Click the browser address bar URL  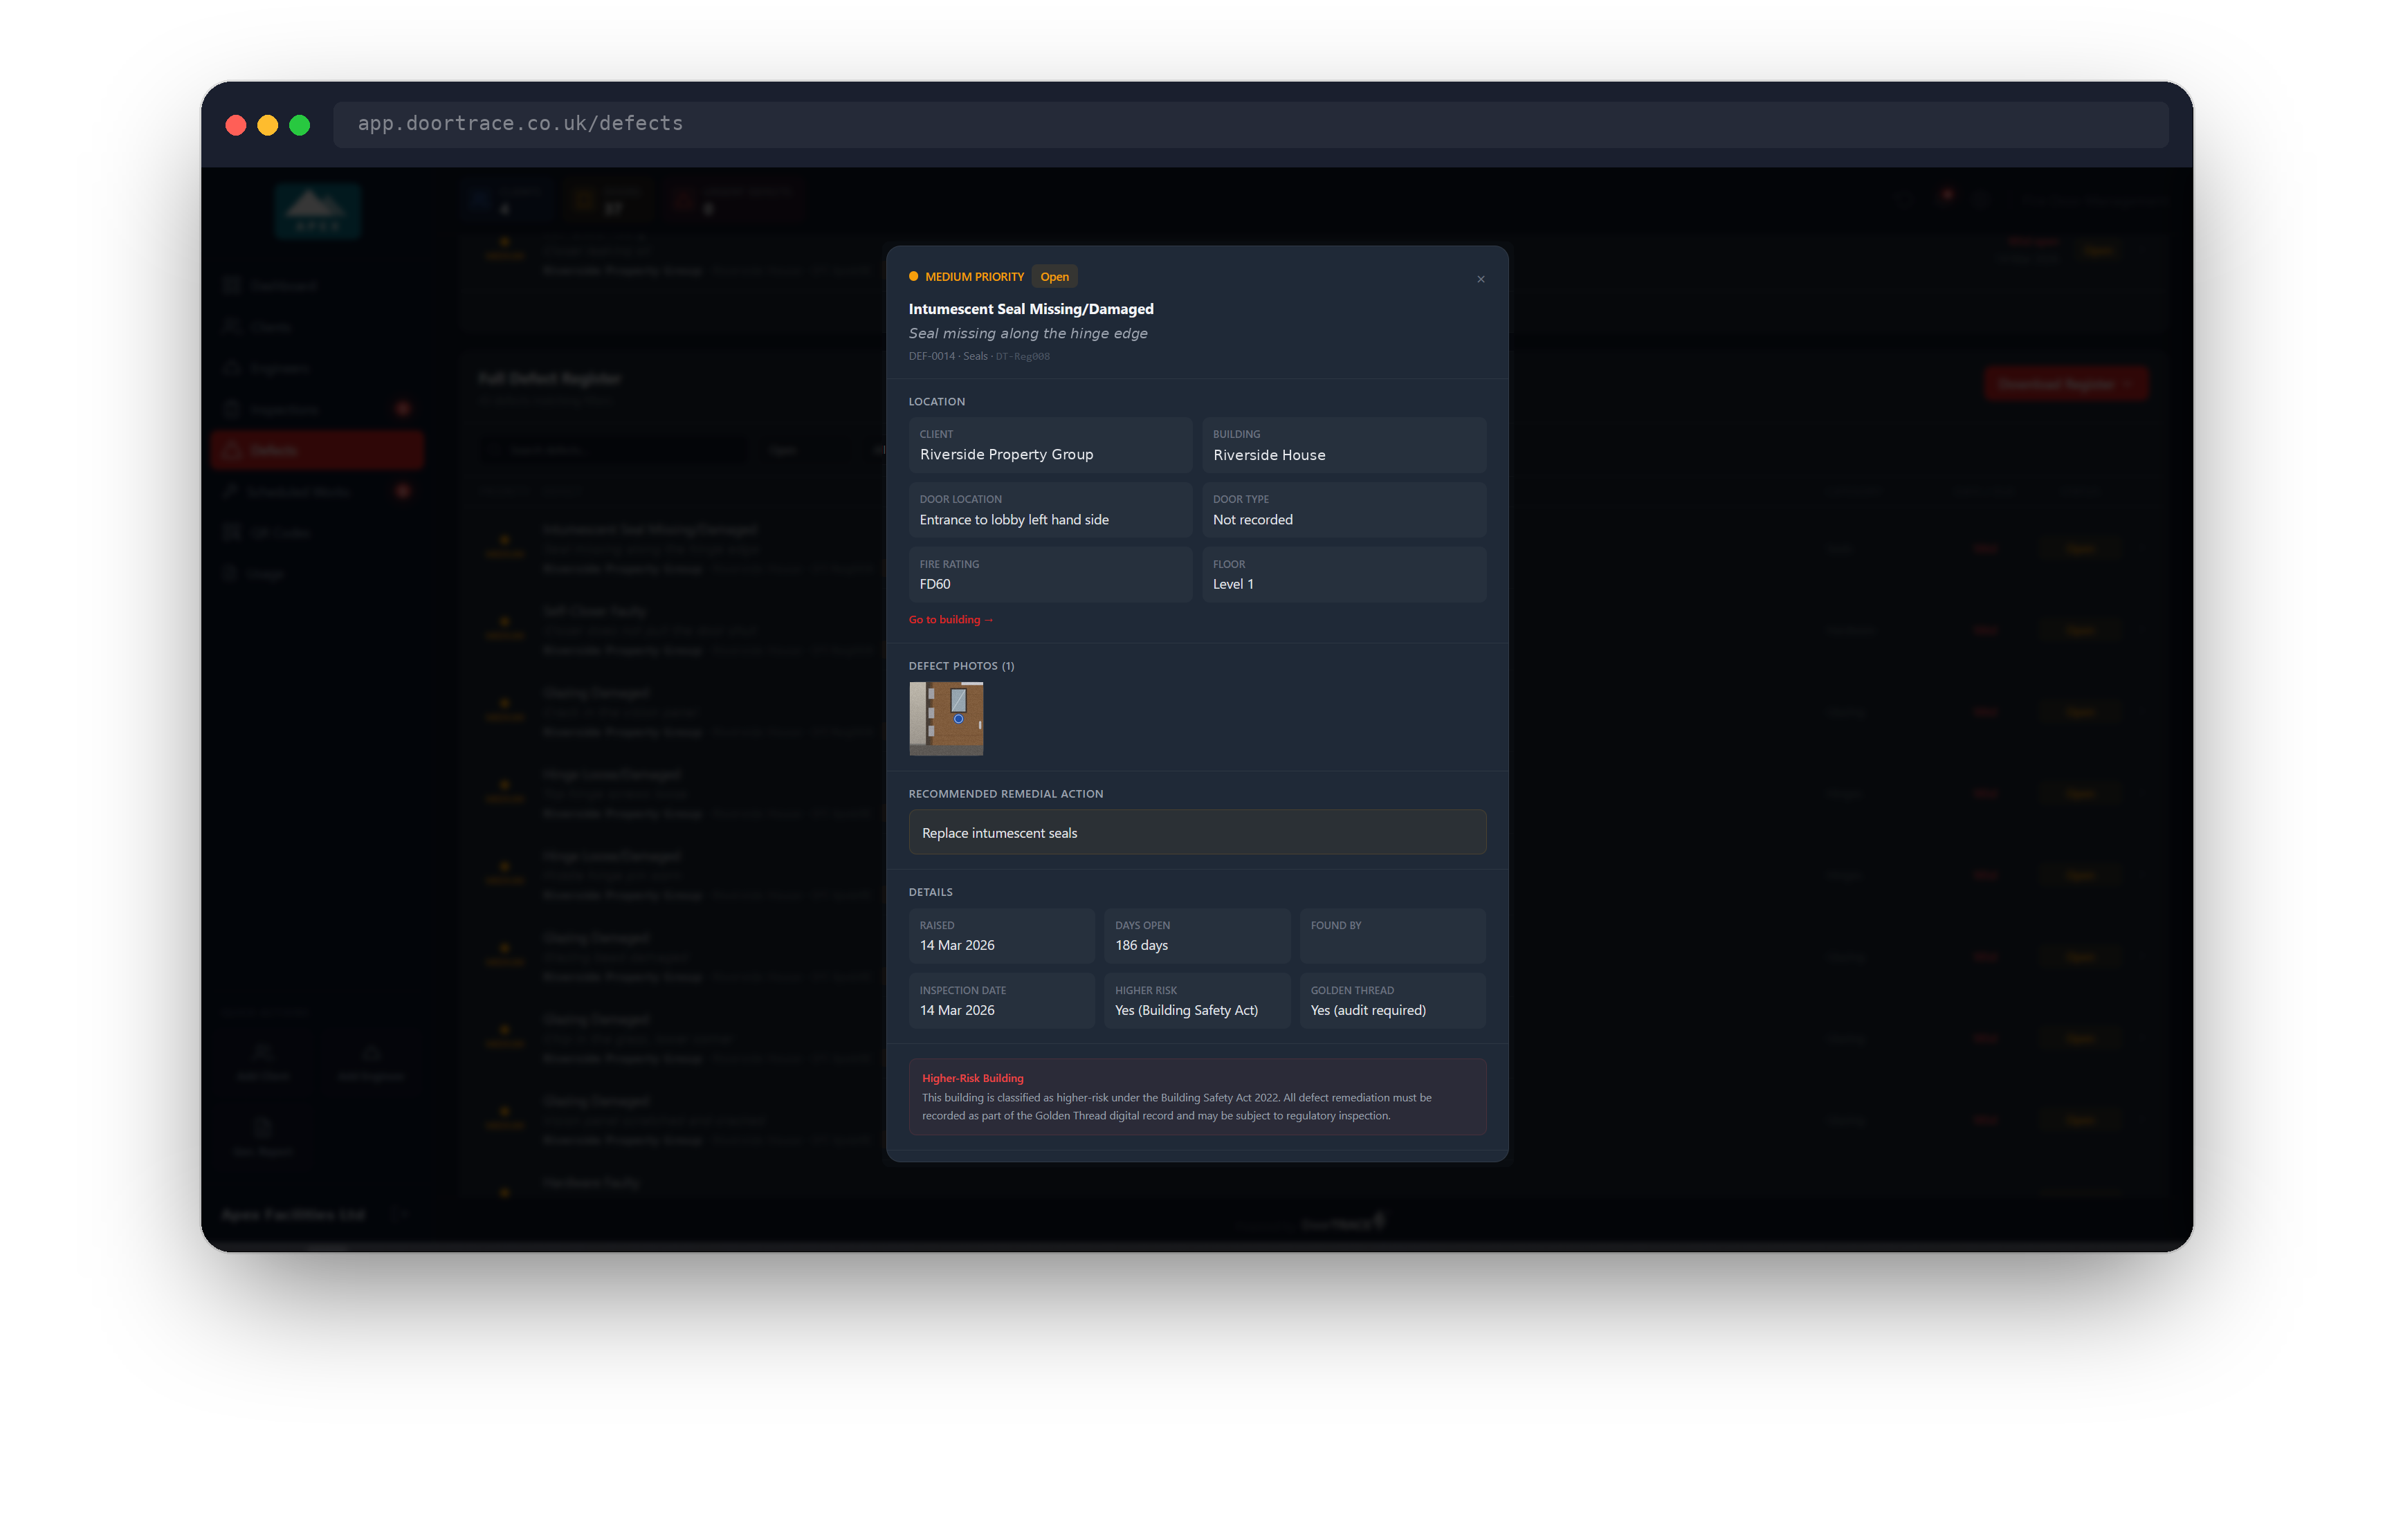coord(520,123)
